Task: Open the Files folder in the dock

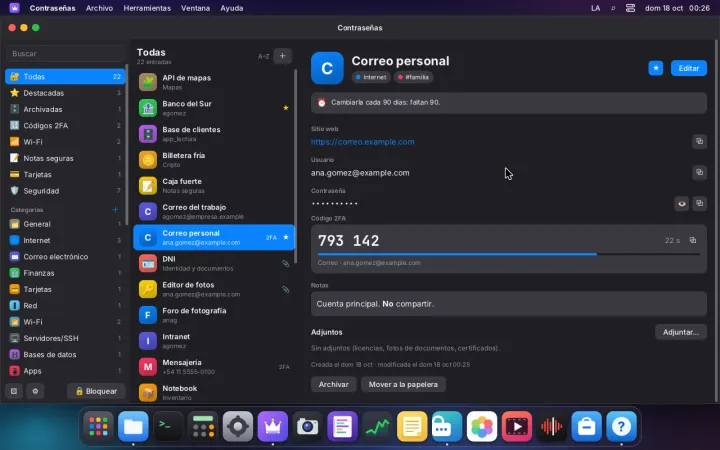Action: tap(133, 426)
